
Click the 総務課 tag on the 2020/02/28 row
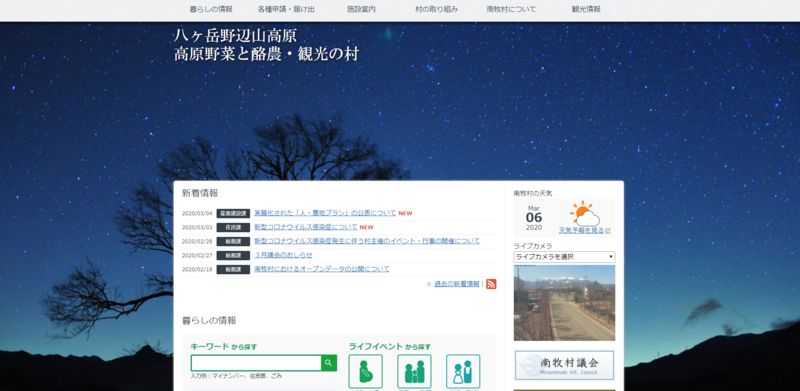pyautogui.click(x=233, y=241)
